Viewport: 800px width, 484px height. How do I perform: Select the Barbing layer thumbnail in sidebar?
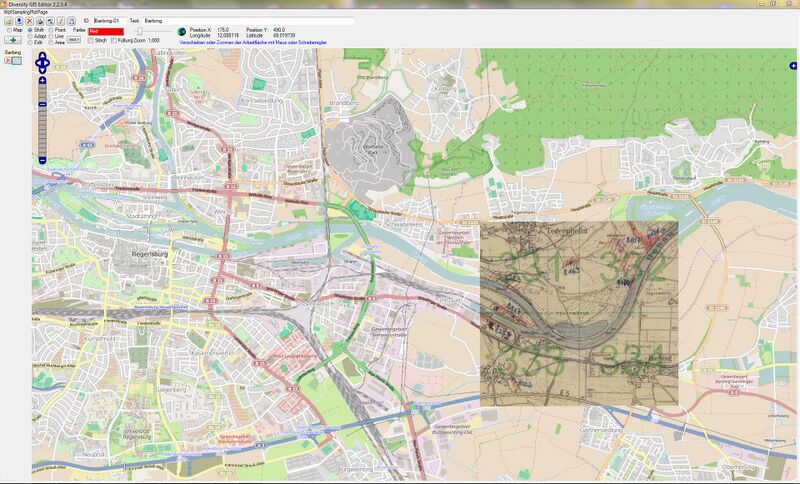(x=17, y=61)
